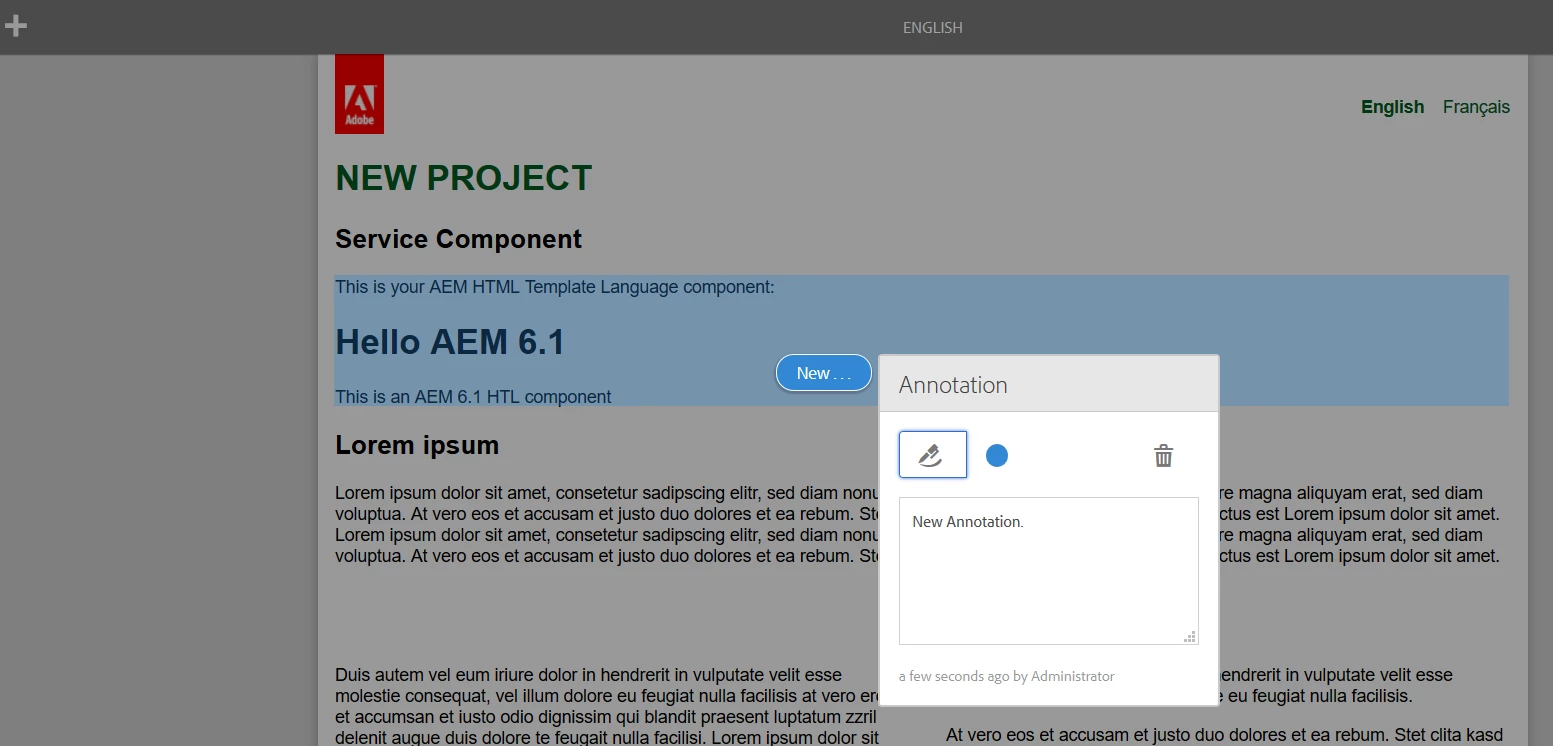1553x746 pixels.
Task: Select the English language link
Action: 1392,107
